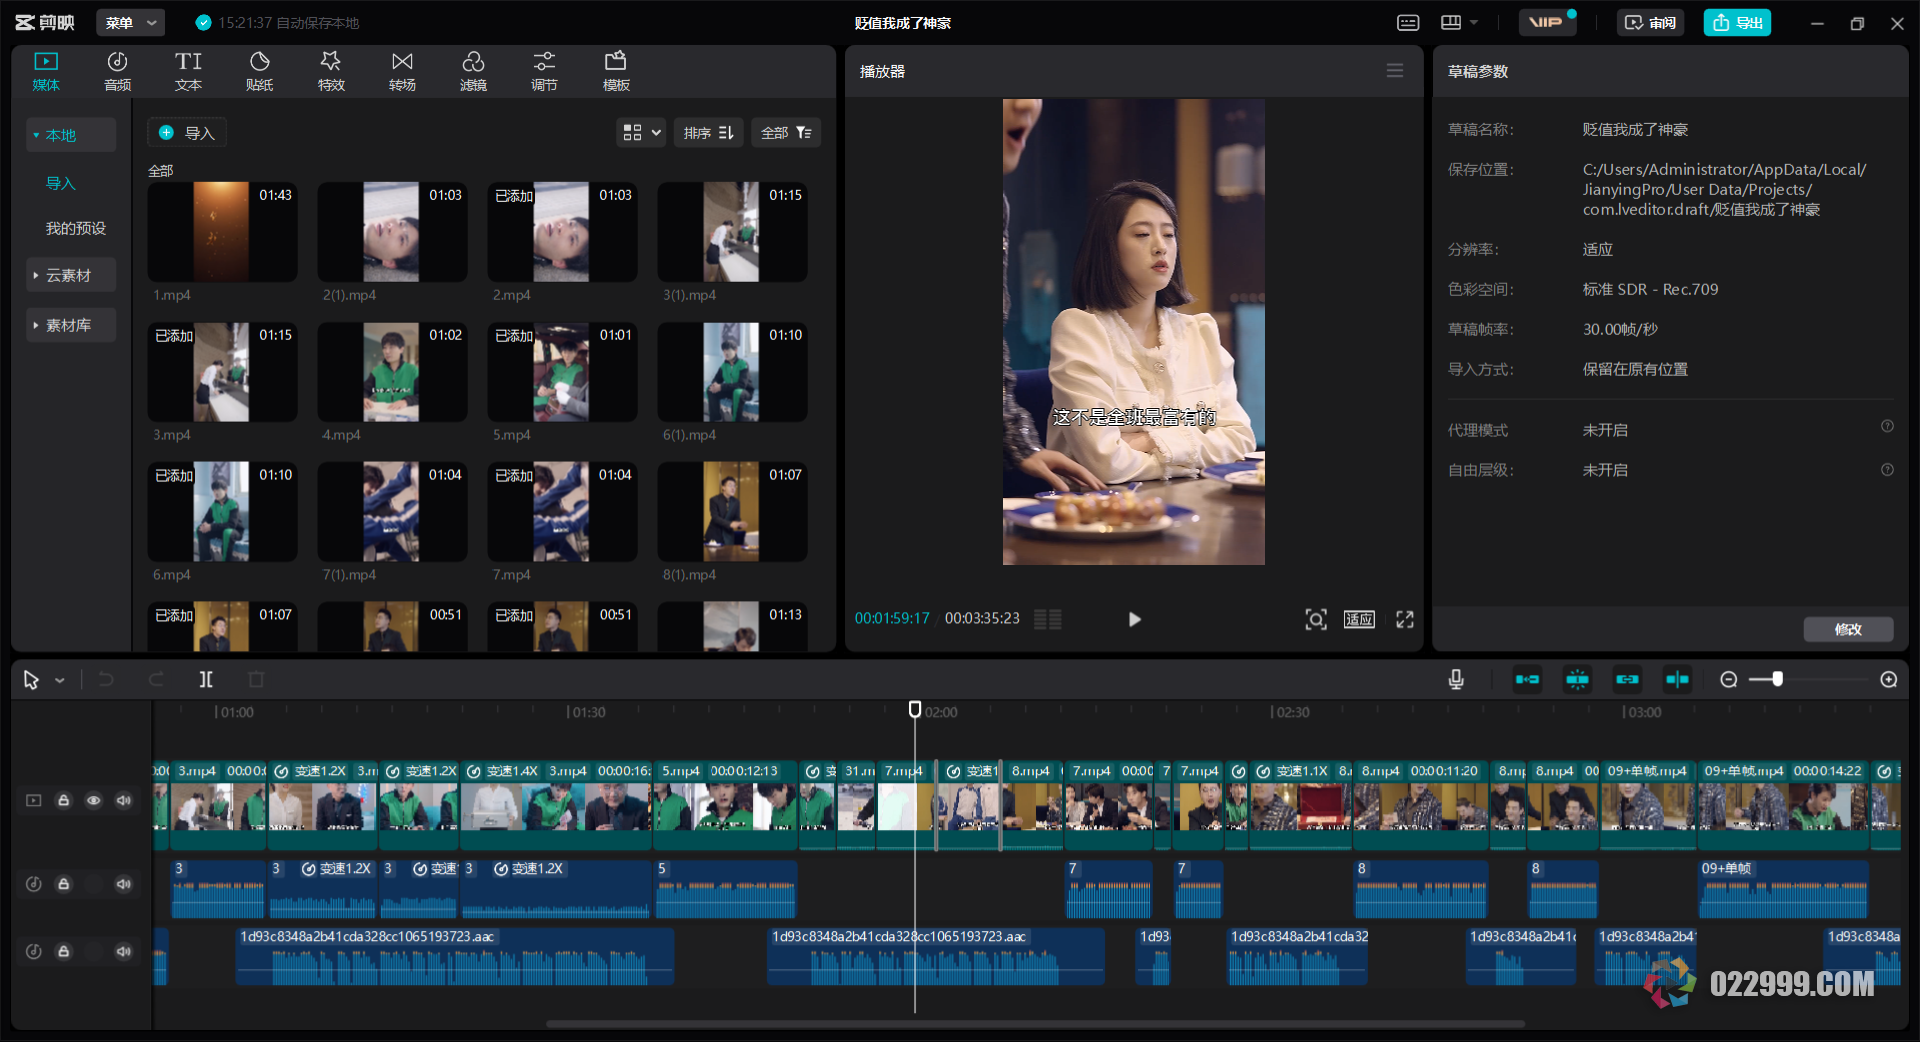Viewport: 1920px width, 1042px height.
Task: Click the 02:30 mark on timeline ruler
Action: point(1290,712)
